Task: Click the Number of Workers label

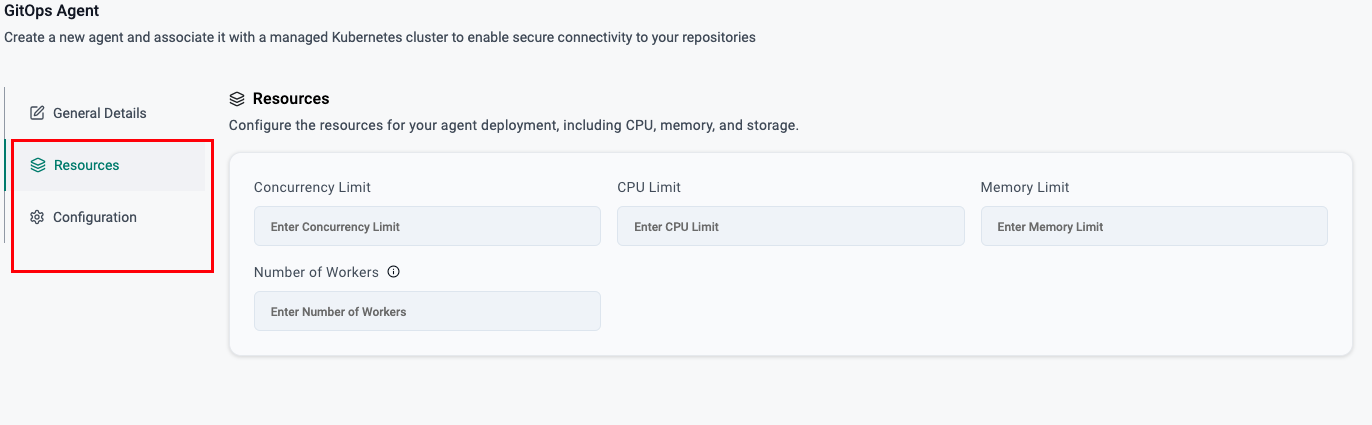Action: pyautogui.click(x=316, y=272)
